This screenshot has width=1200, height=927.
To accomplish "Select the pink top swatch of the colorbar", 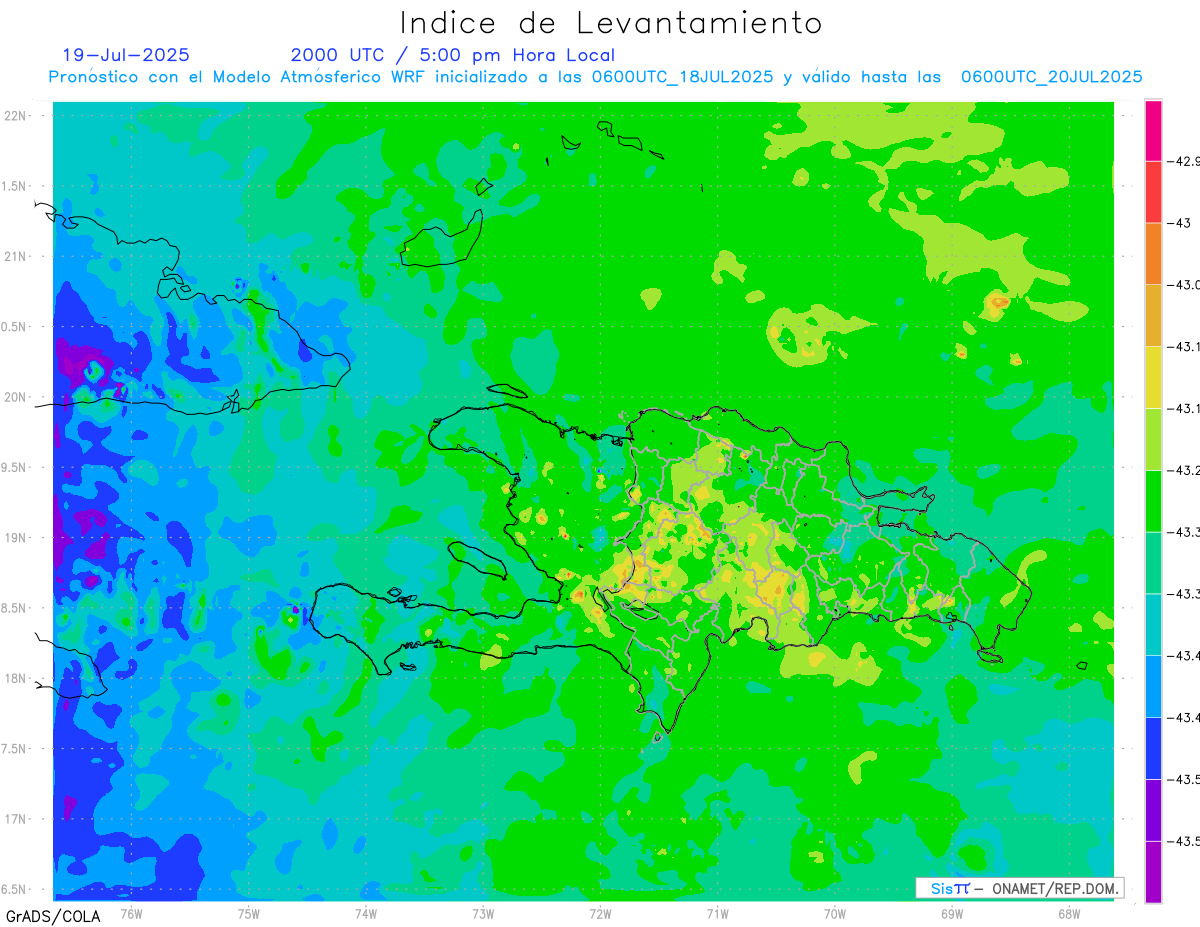I will [x=1153, y=130].
